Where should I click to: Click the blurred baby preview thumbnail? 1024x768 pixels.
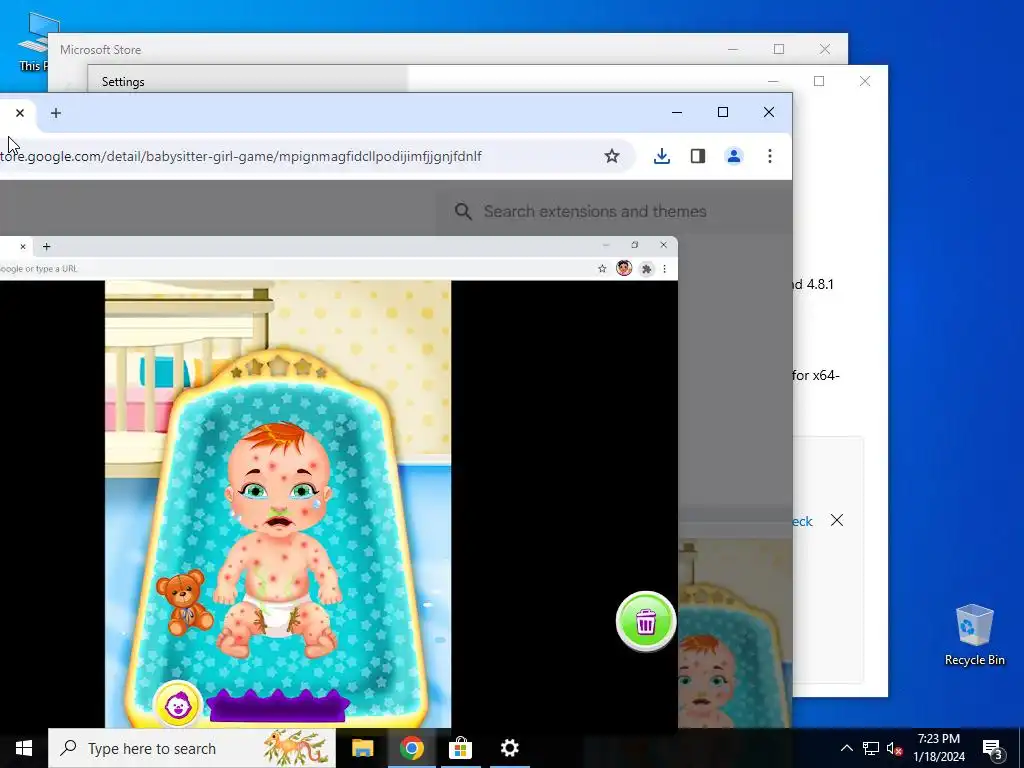pyautogui.click(x=735, y=633)
